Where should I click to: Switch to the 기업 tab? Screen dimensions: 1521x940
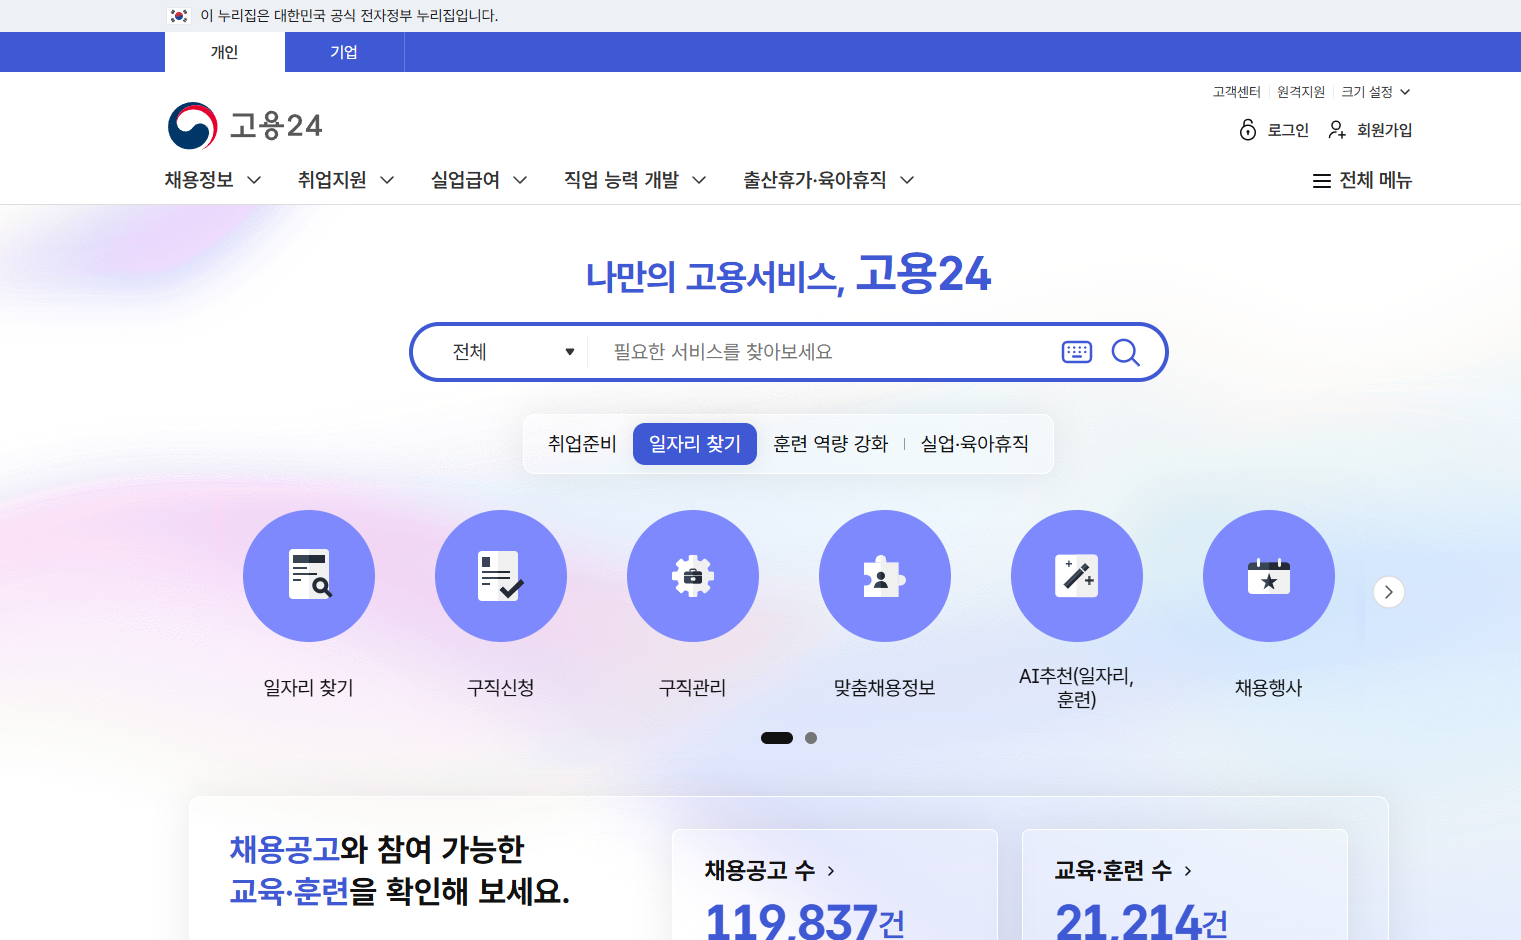(344, 52)
